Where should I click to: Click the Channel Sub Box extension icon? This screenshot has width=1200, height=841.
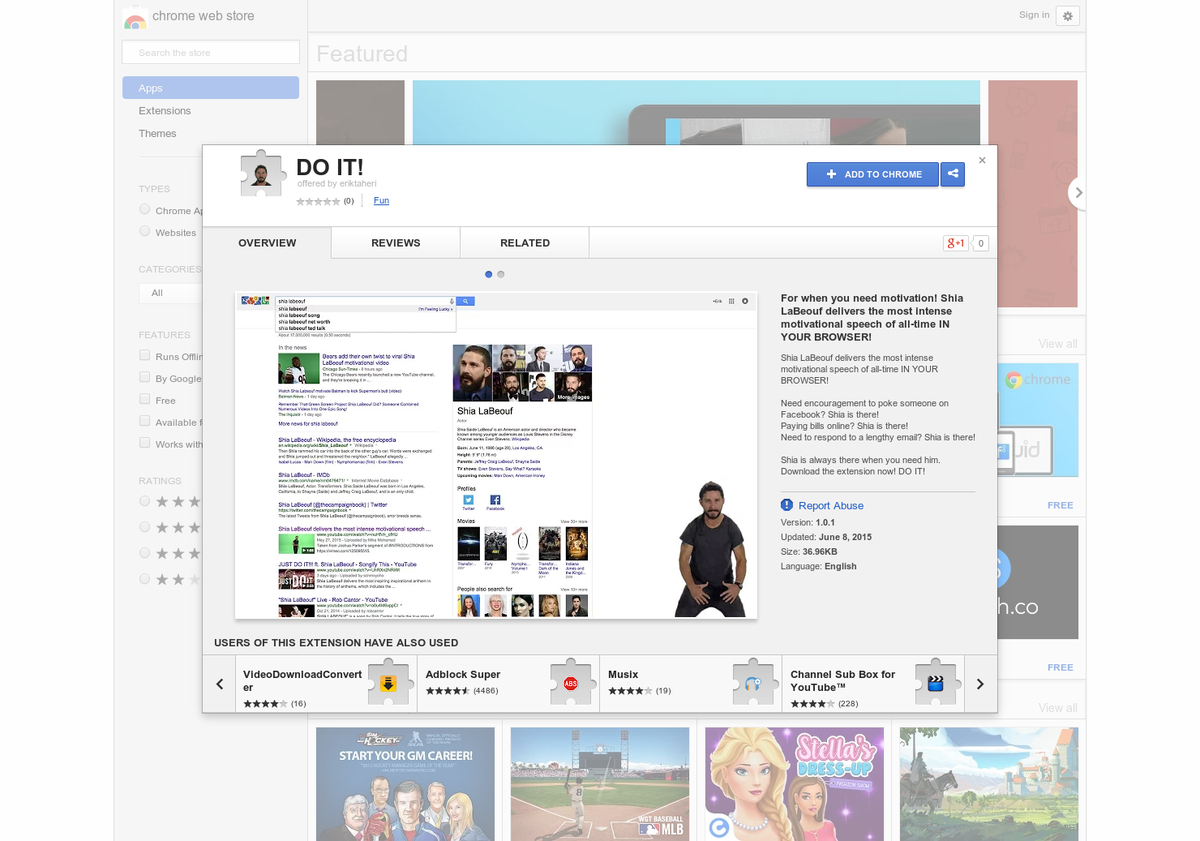(936, 681)
